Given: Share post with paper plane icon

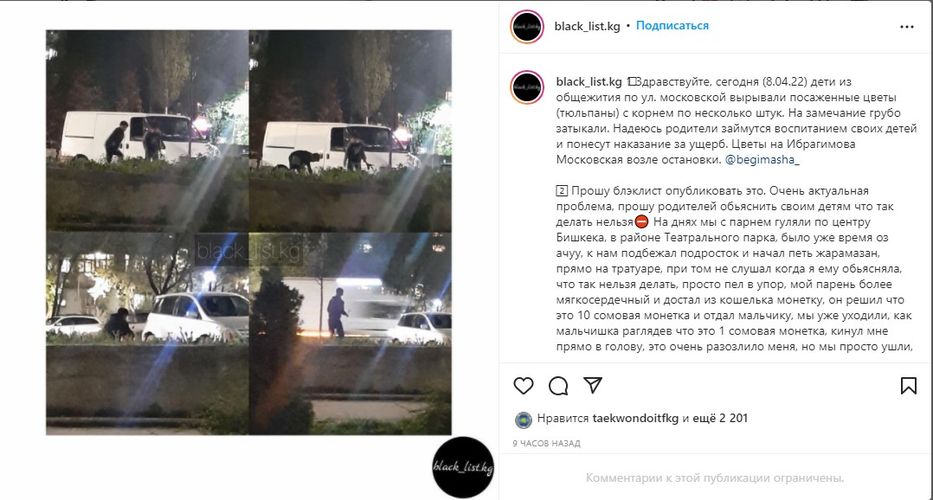Looking at the screenshot, I should (x=593, y=385).
